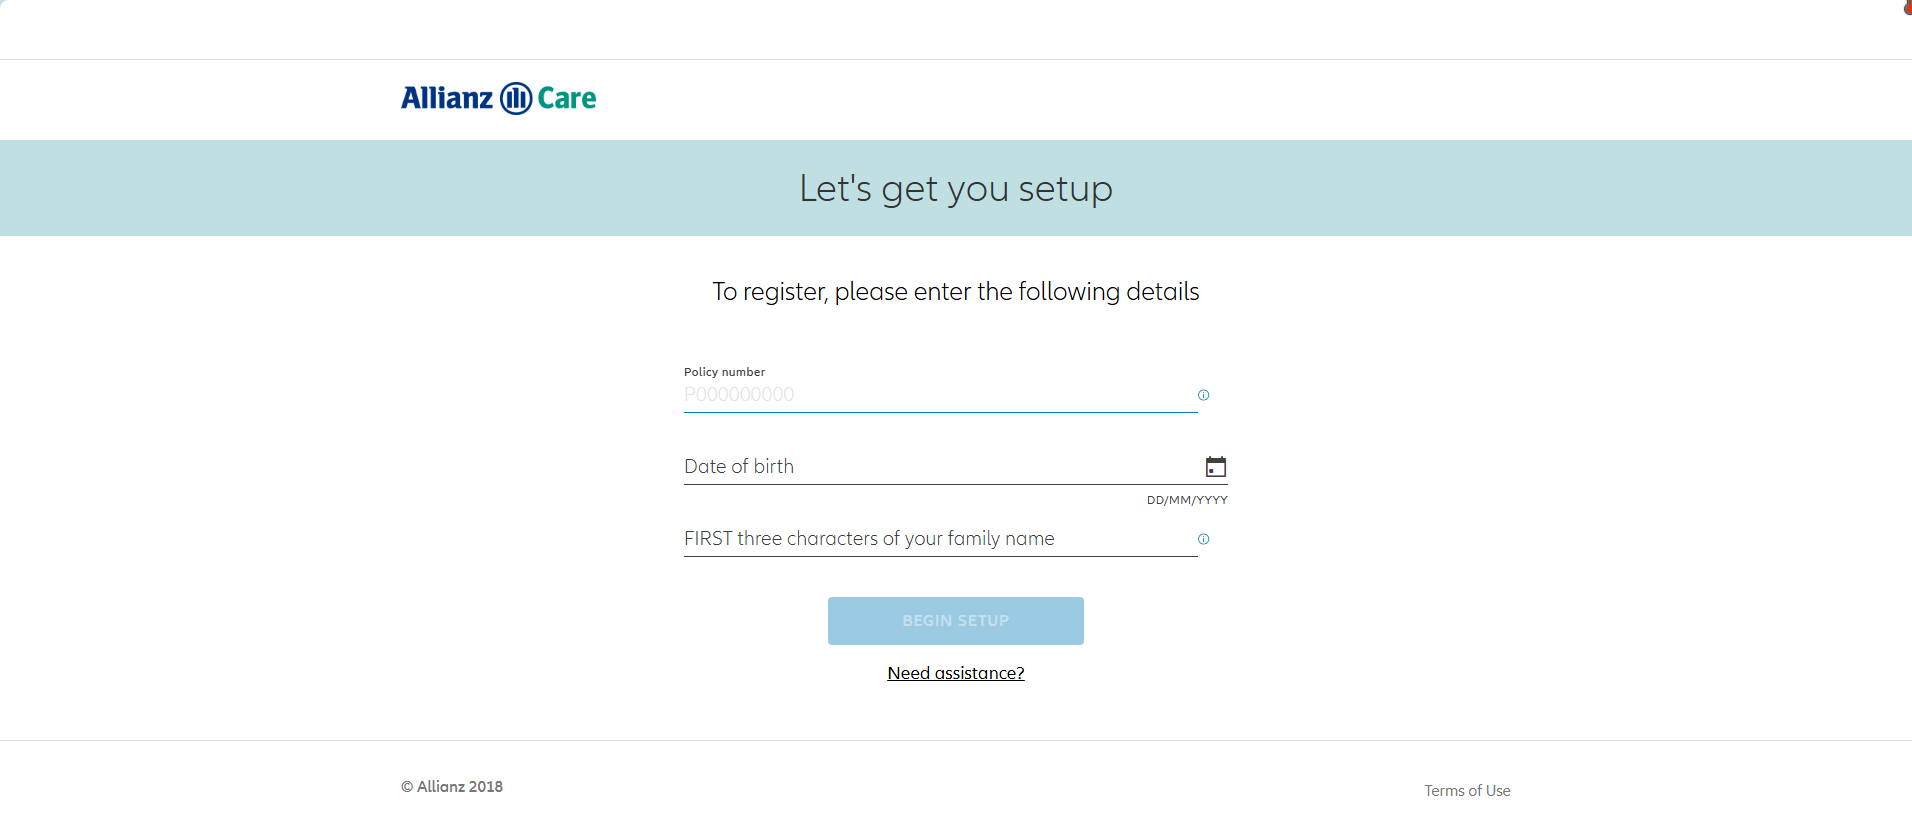Click the empty white strip above the logo

(956, 30)
